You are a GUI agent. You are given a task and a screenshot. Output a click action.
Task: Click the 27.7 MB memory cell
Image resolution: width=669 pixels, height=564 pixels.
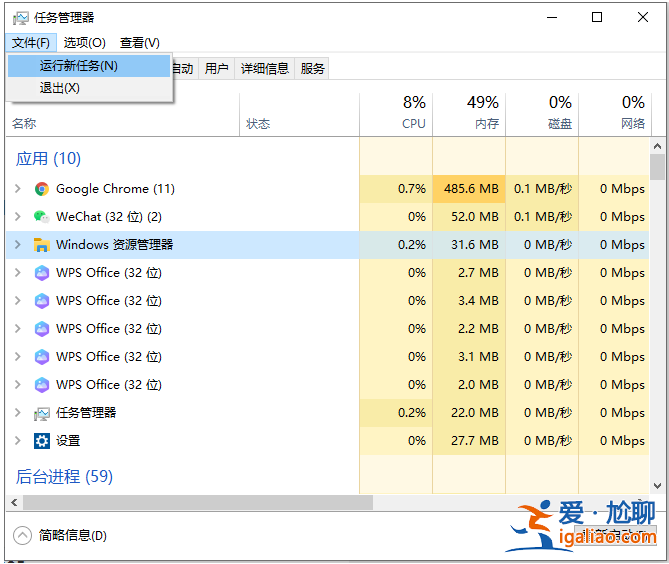coord(469,440)
